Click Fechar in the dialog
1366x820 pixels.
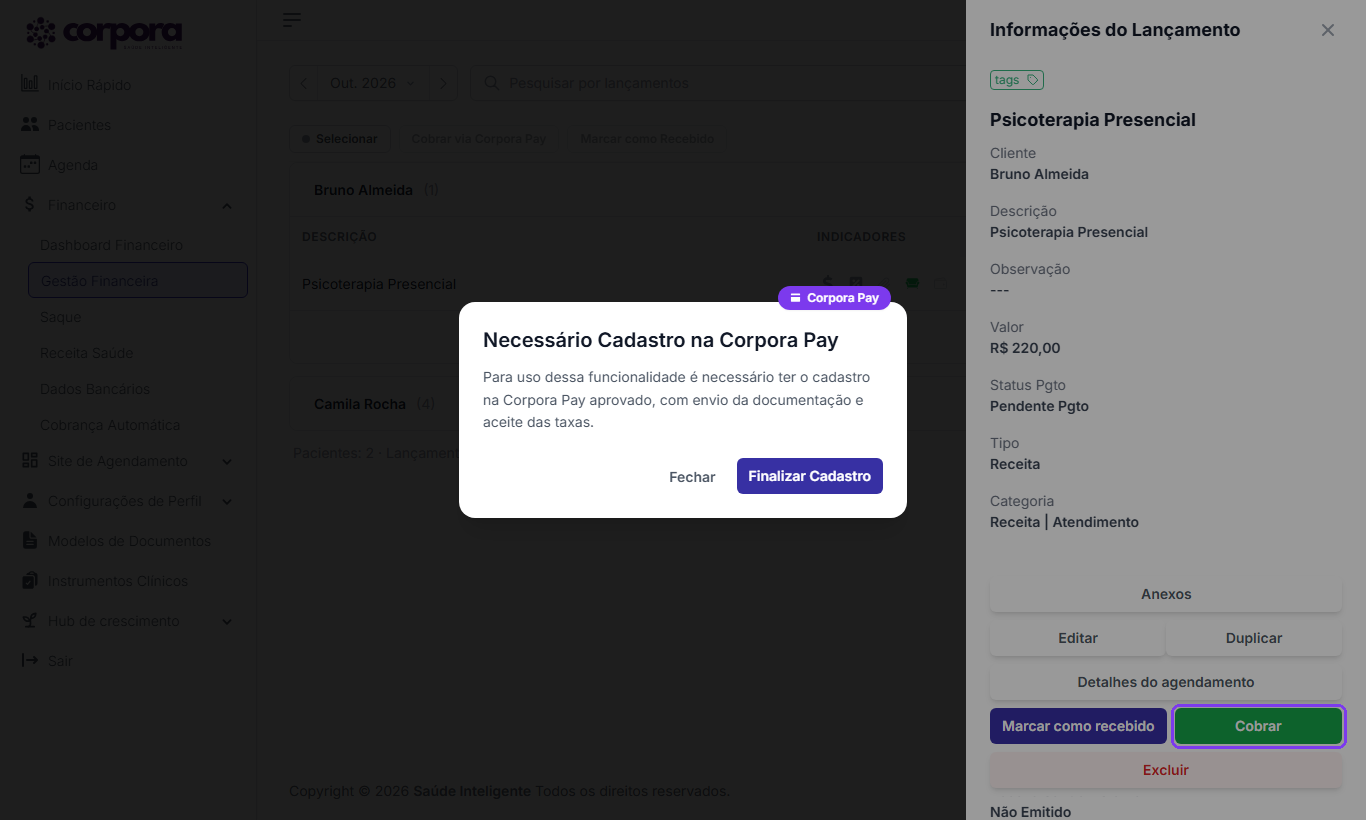[692, 477]
